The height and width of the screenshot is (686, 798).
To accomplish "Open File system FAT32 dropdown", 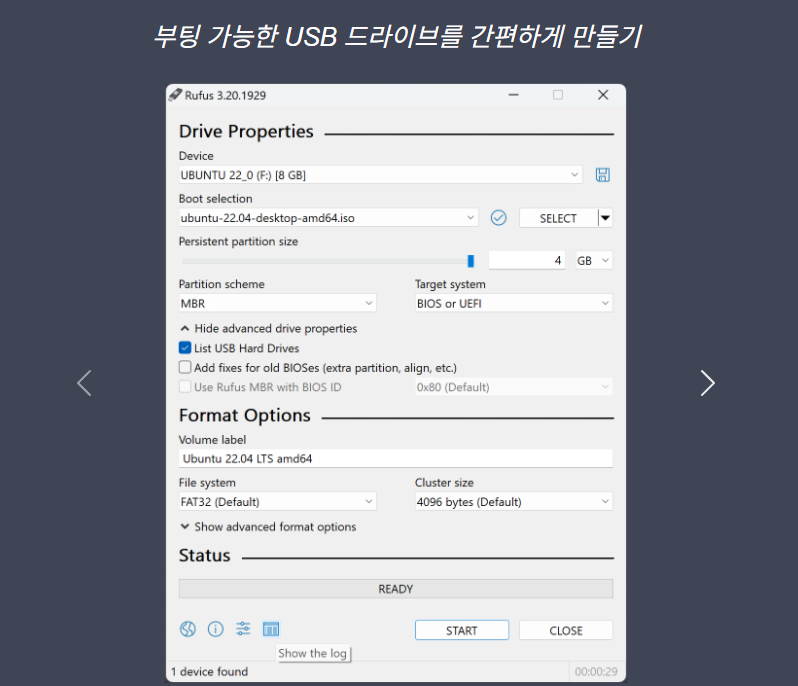I will [277, 502].
